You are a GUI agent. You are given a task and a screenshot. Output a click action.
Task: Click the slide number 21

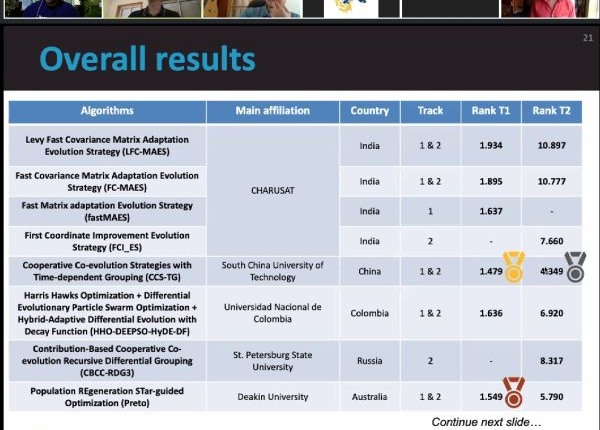click(x=587, y=39)
